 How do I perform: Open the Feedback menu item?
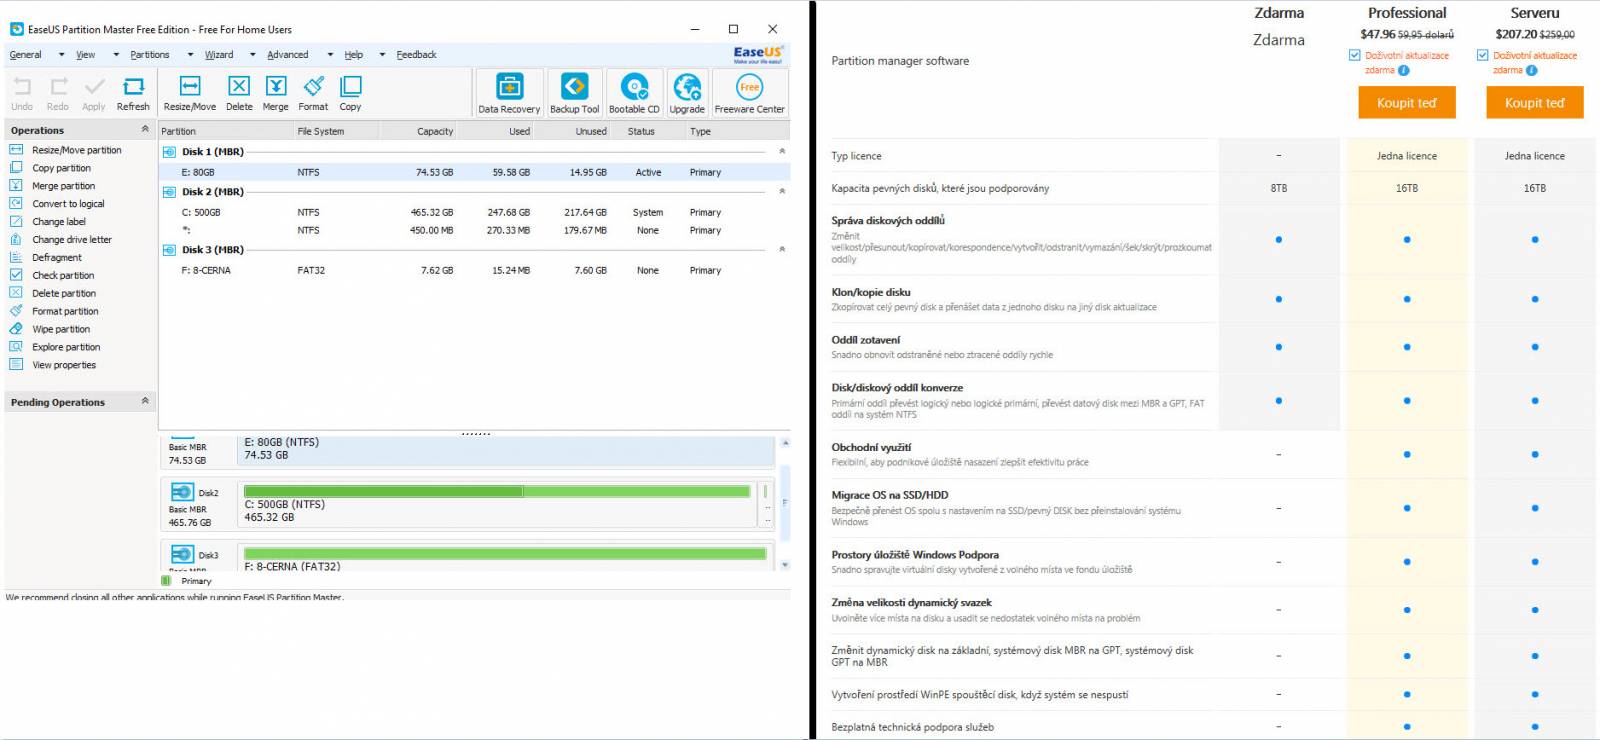(416, 55)
